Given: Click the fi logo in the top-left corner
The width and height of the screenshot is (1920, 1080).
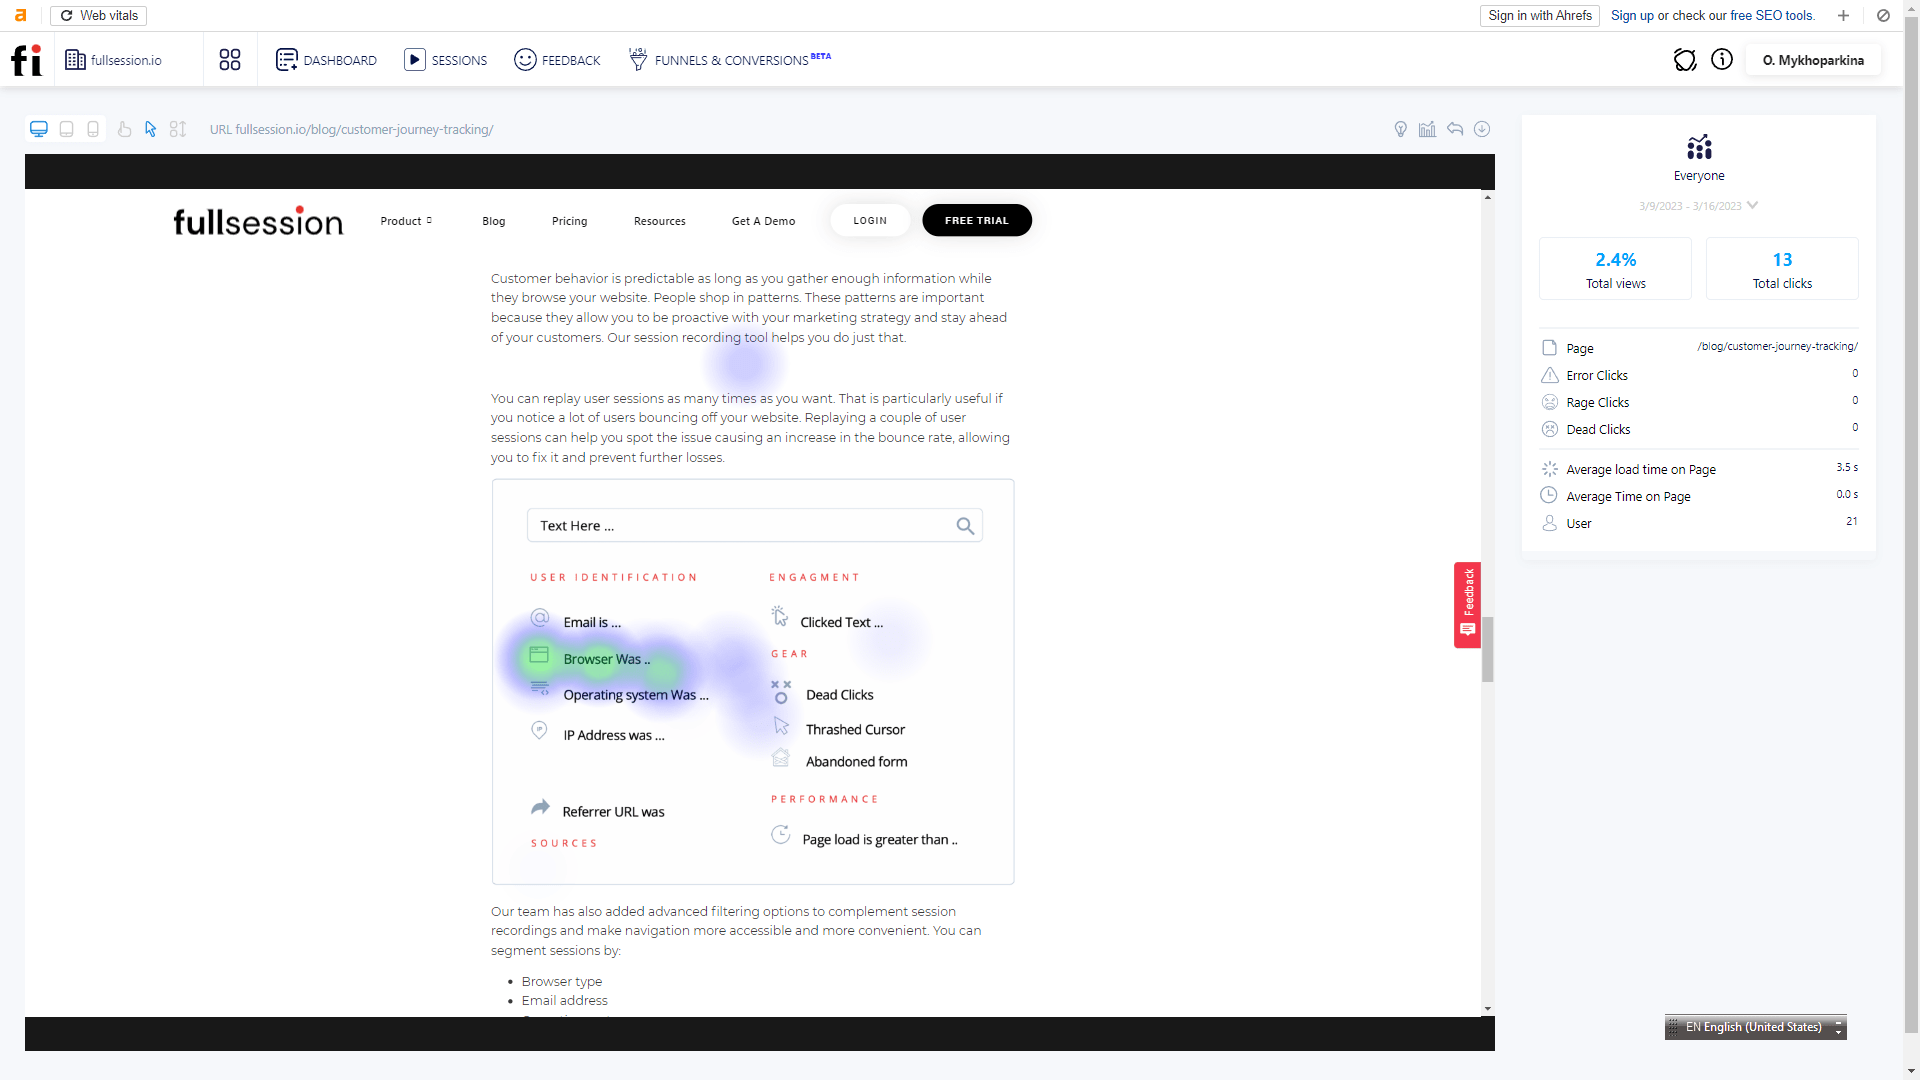Looking at the screenshot, I should (25, 60).
